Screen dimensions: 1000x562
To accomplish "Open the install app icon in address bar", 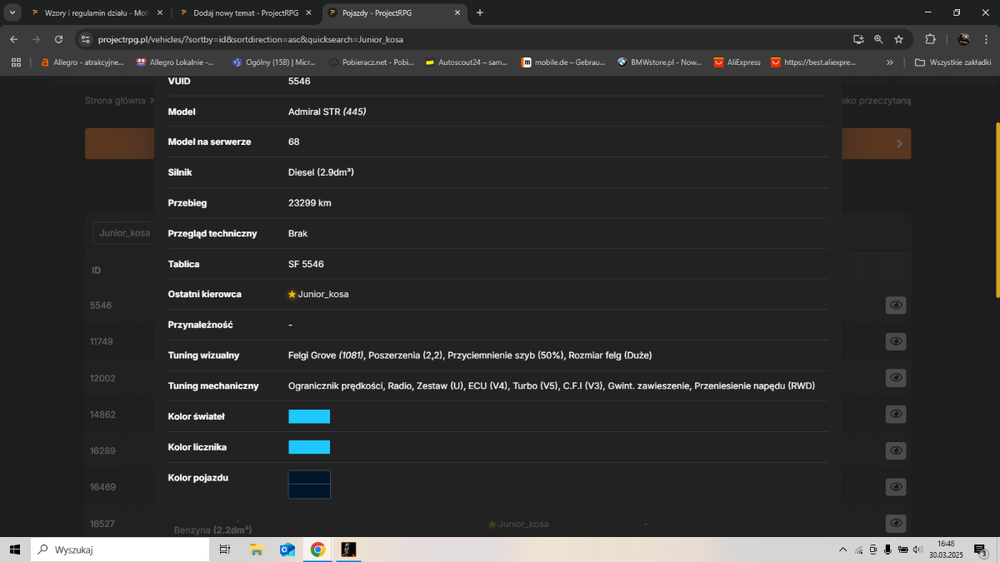I will point(858,40).
